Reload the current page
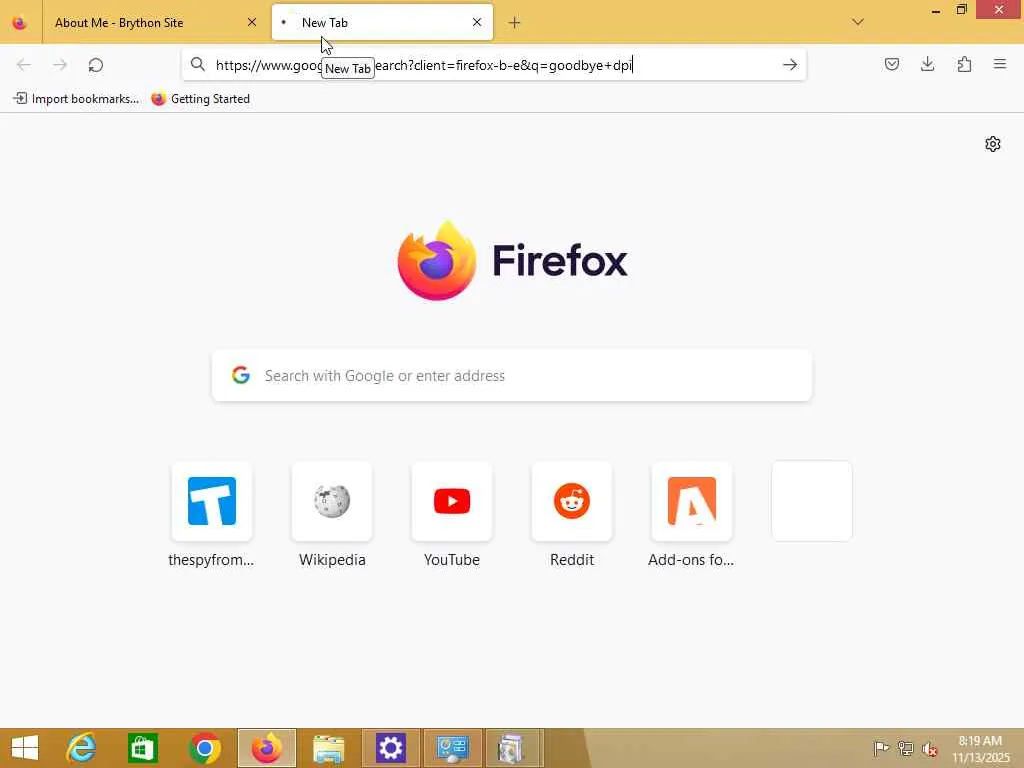1024x768 pixels. tap(96, 65)
